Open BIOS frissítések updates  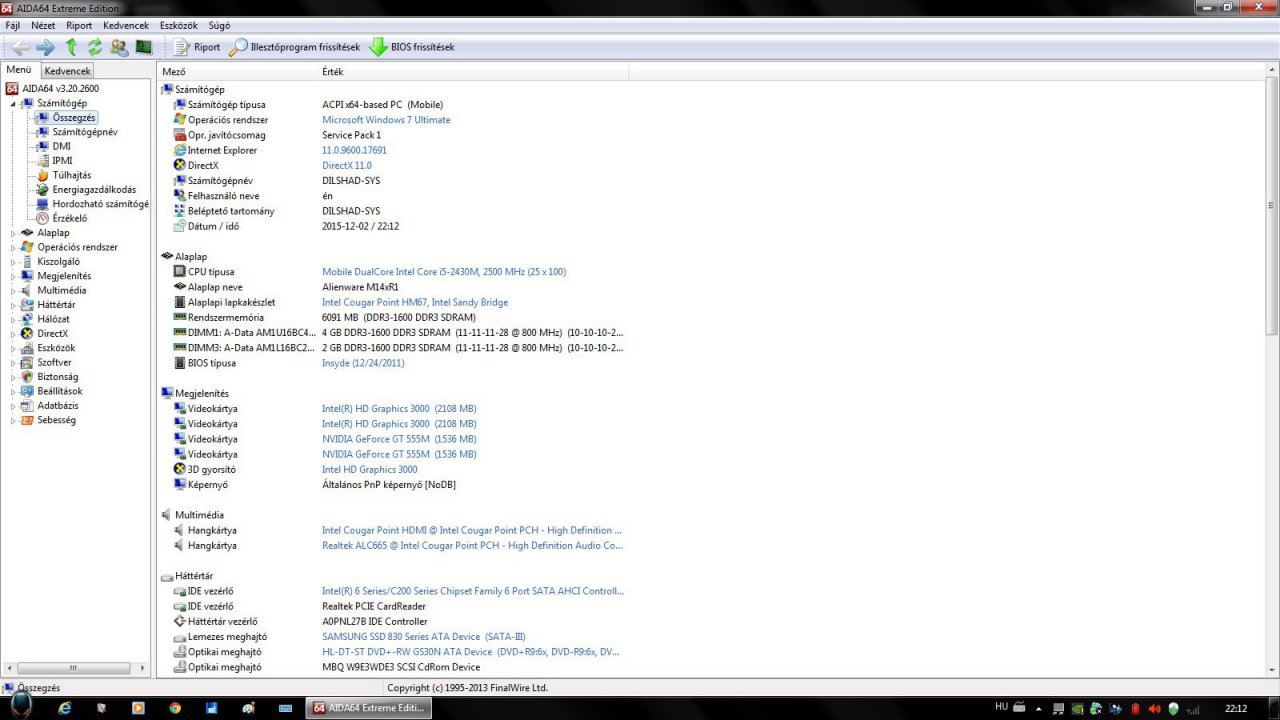coord(412,47)
